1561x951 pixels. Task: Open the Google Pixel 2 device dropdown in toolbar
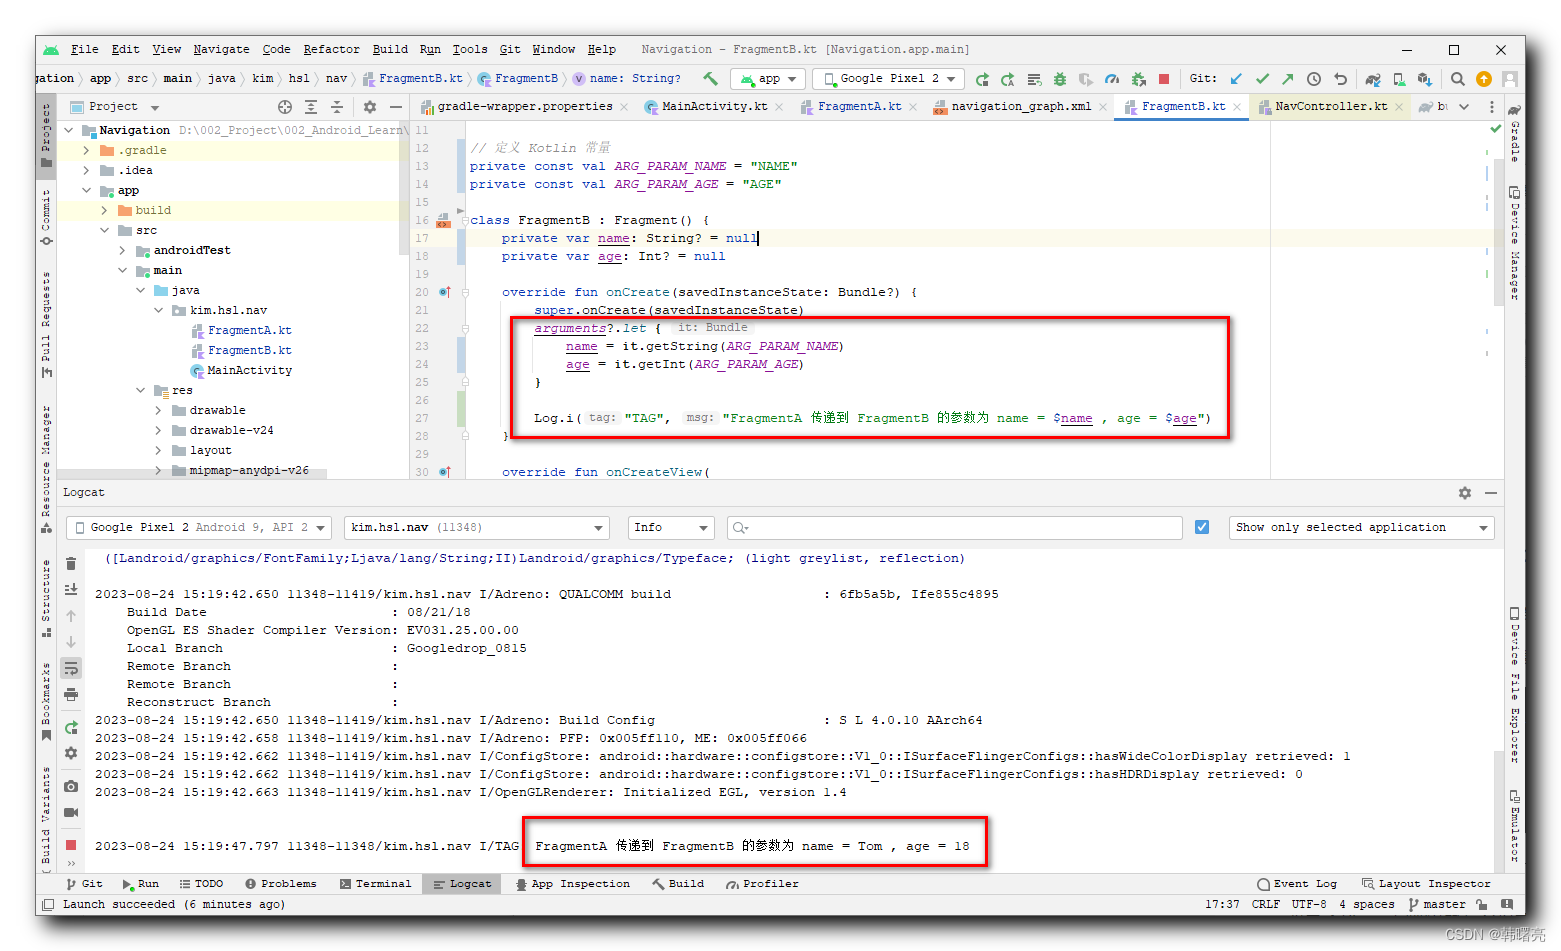890,79
